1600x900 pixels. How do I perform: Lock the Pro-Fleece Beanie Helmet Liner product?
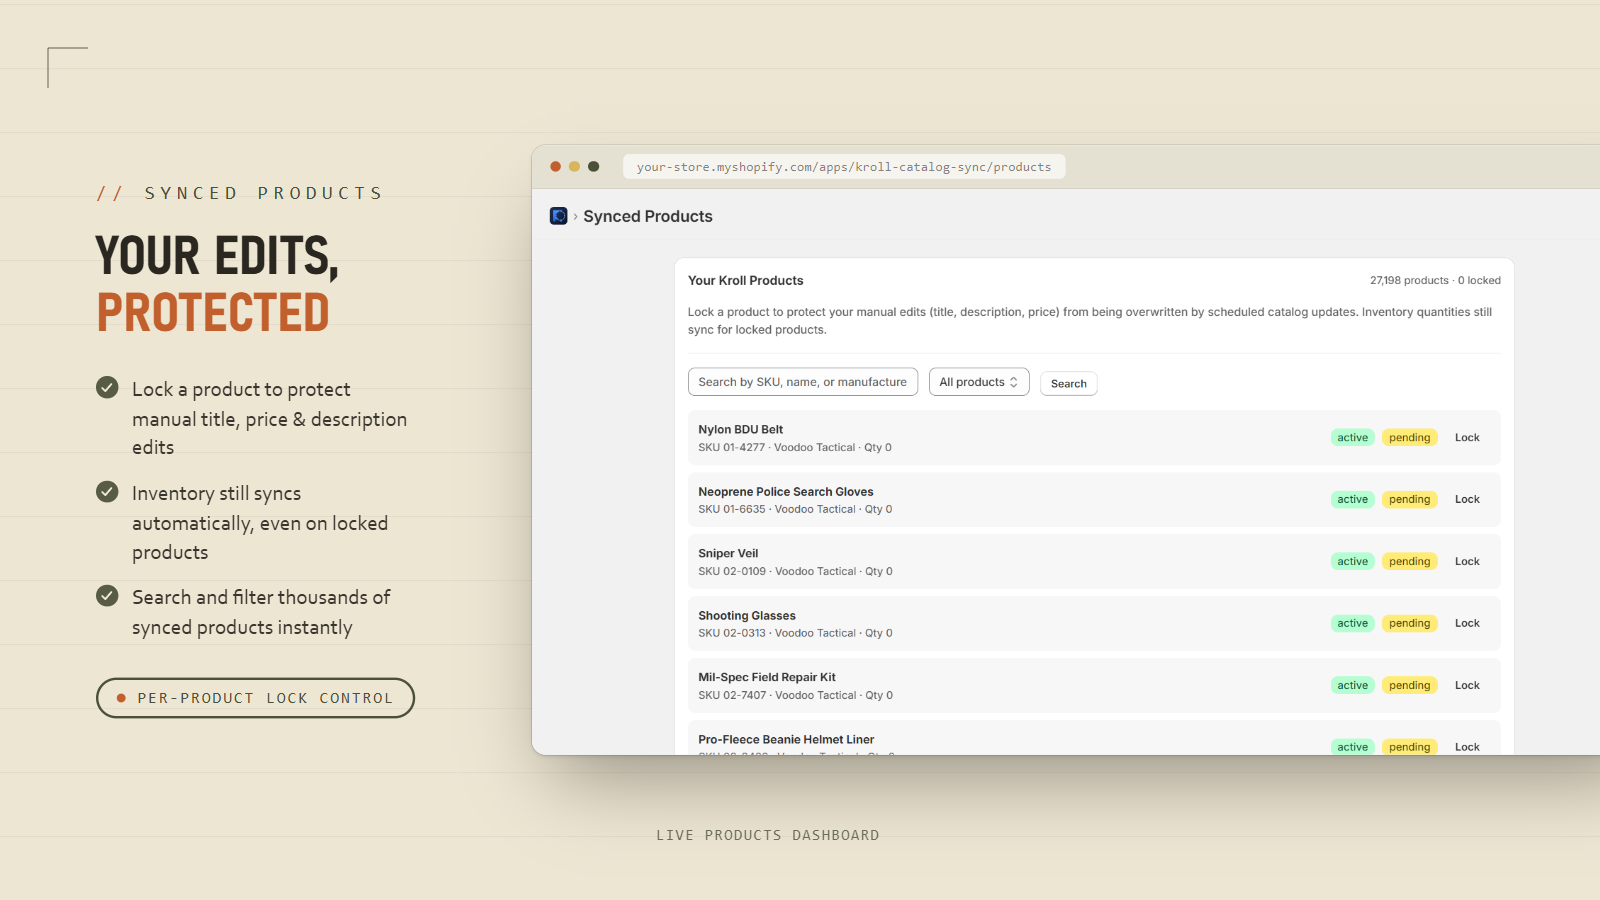pos(1467,747)
